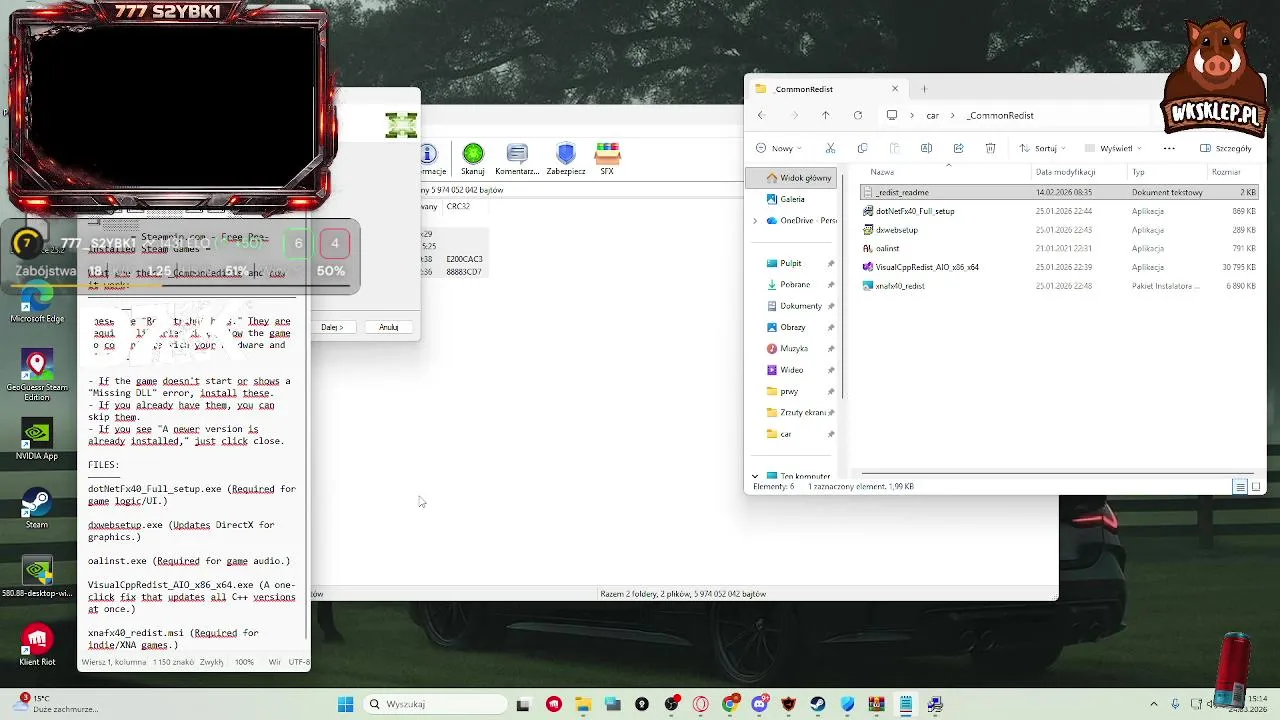Select the _CommonRedist Explorer tab

click(x=825, y=89)
